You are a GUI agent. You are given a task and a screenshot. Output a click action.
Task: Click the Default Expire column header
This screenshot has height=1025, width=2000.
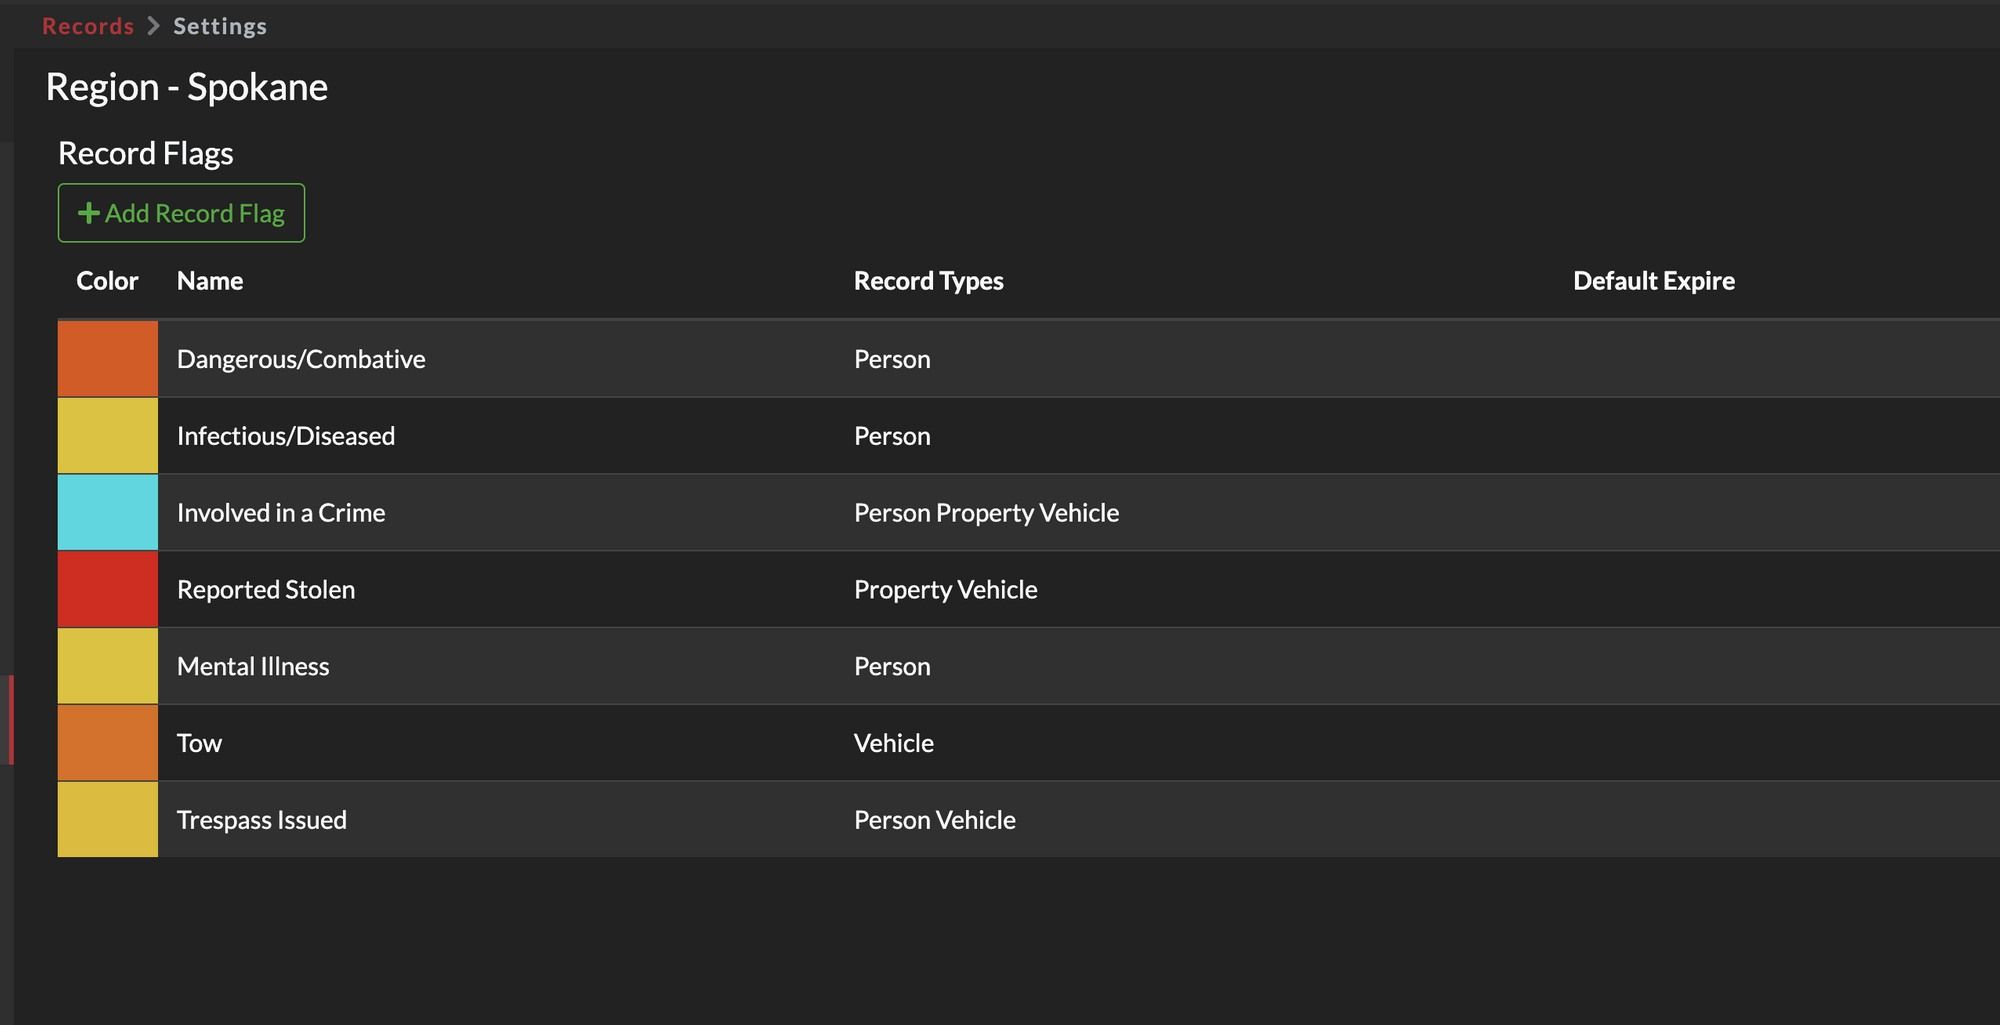pyautogui.click(x=1652, y=280)
